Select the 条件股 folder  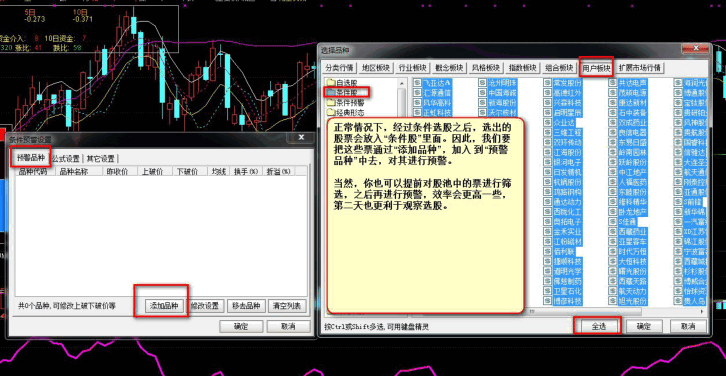342,93
